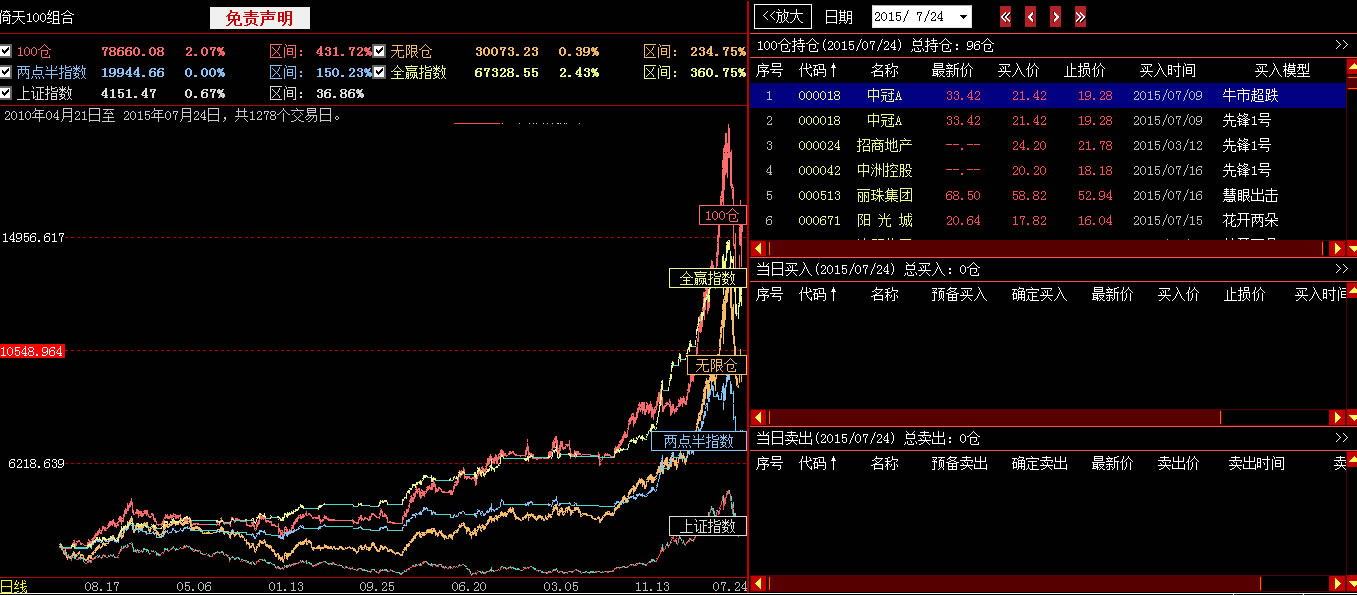Click the 当日买入 horizontal scrollbar track
The width and height of the screenshot is (1357, 595).
click(1000, 417)
